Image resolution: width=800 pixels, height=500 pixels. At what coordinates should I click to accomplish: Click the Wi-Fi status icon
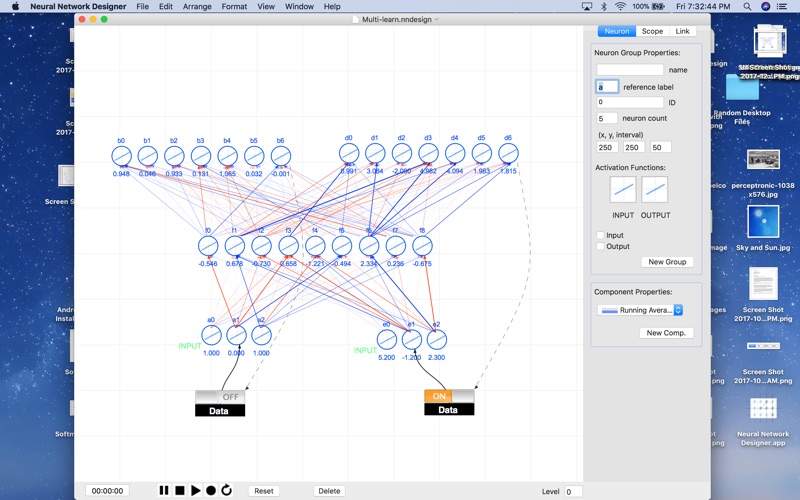tap(620, 7)
